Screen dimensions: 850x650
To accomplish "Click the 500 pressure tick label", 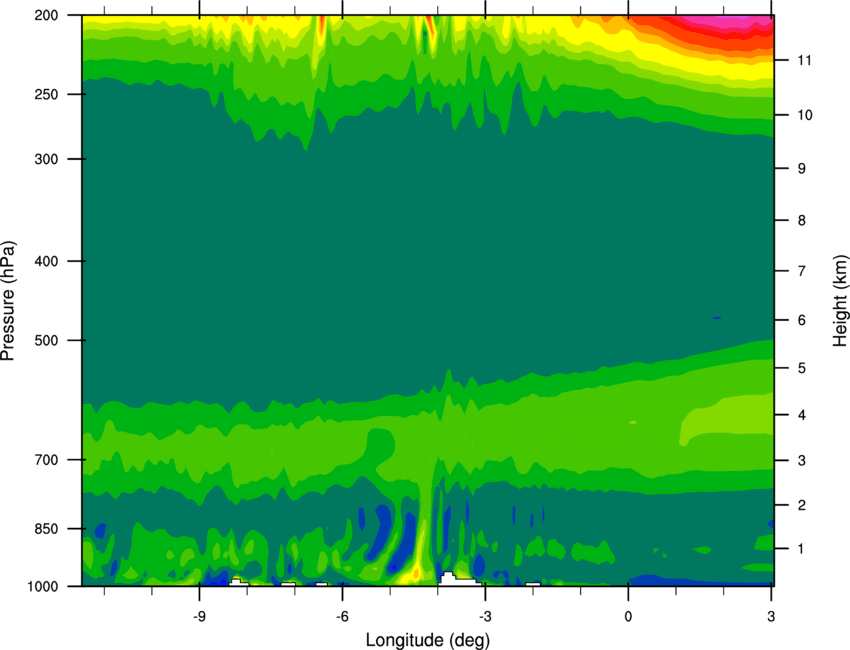I will (47, 340).
